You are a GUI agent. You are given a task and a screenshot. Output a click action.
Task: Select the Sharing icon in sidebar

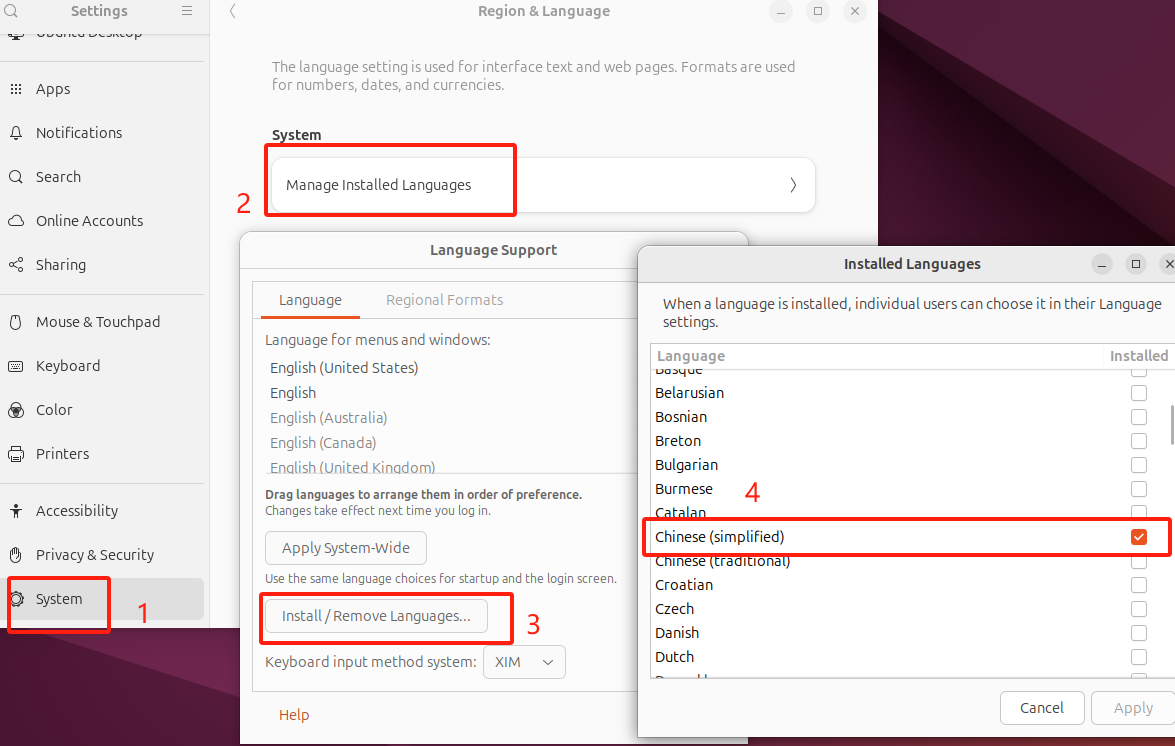coord(16,265)
